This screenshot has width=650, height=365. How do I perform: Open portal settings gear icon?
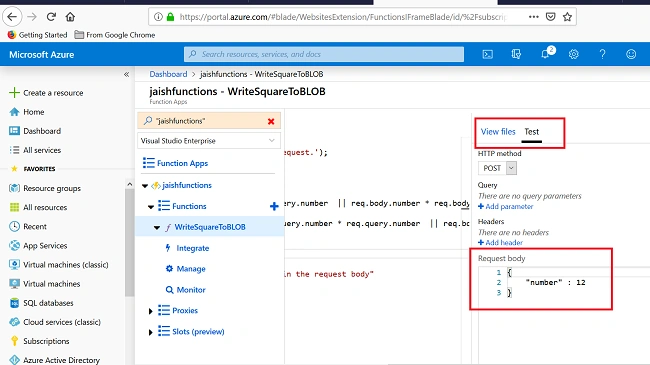(x=574, y=54)
